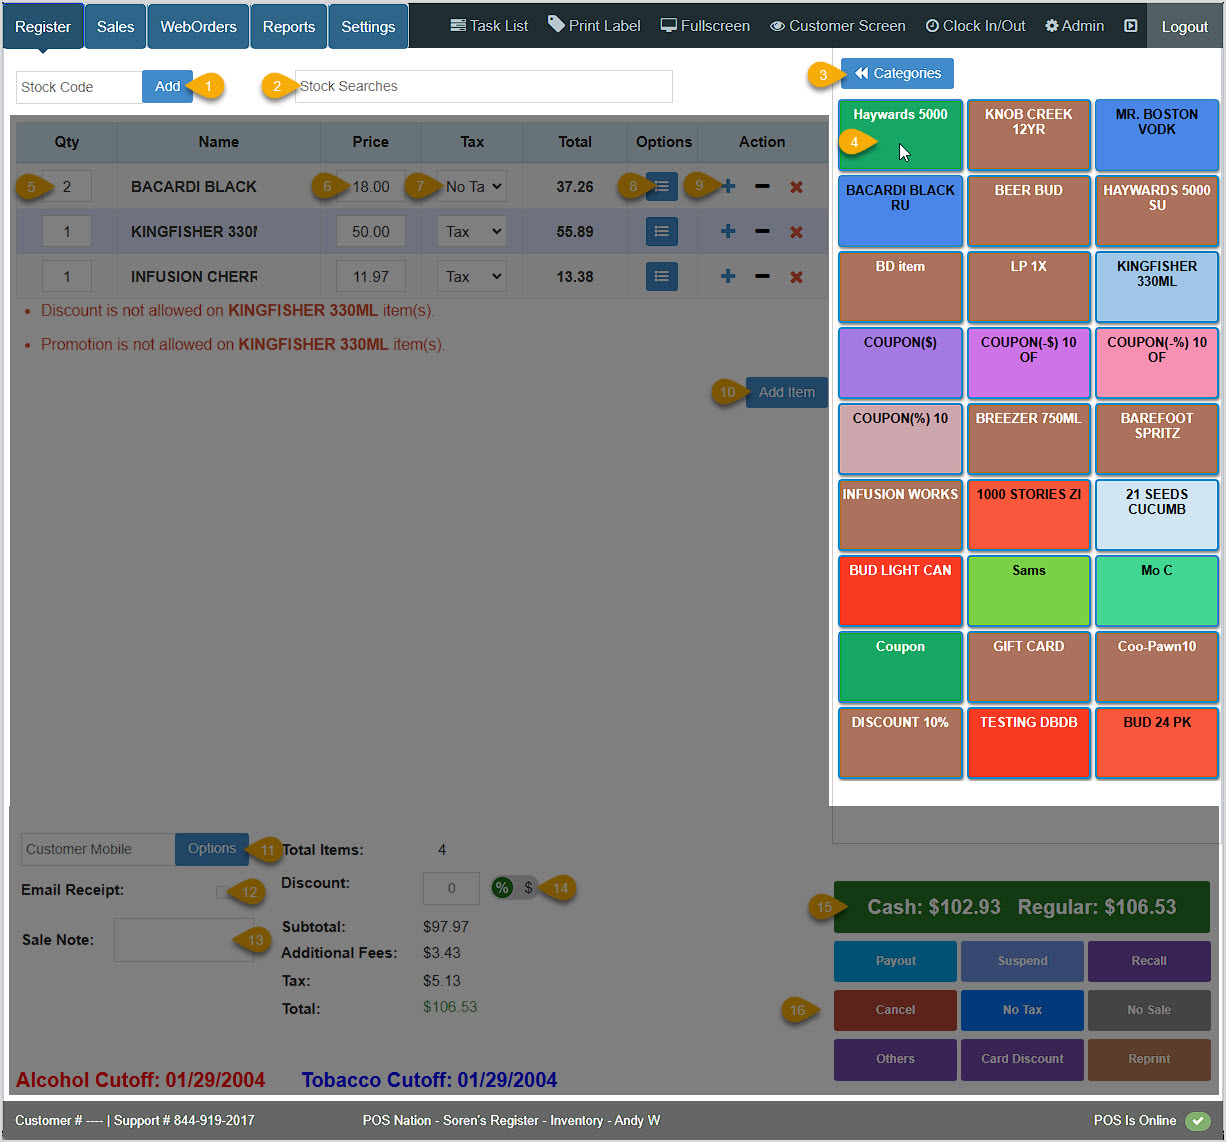Image resolution: width=1226 pixels, height=1142 pixels.
Task: Select the purple COUPON($) product tile
Action: pyautogui.click(x=900, y=362)
